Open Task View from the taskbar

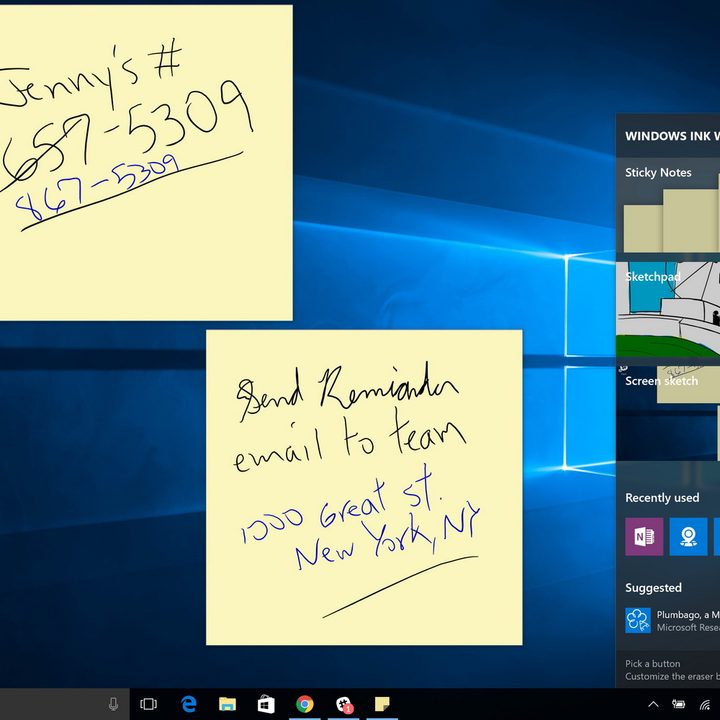(148, 704)
